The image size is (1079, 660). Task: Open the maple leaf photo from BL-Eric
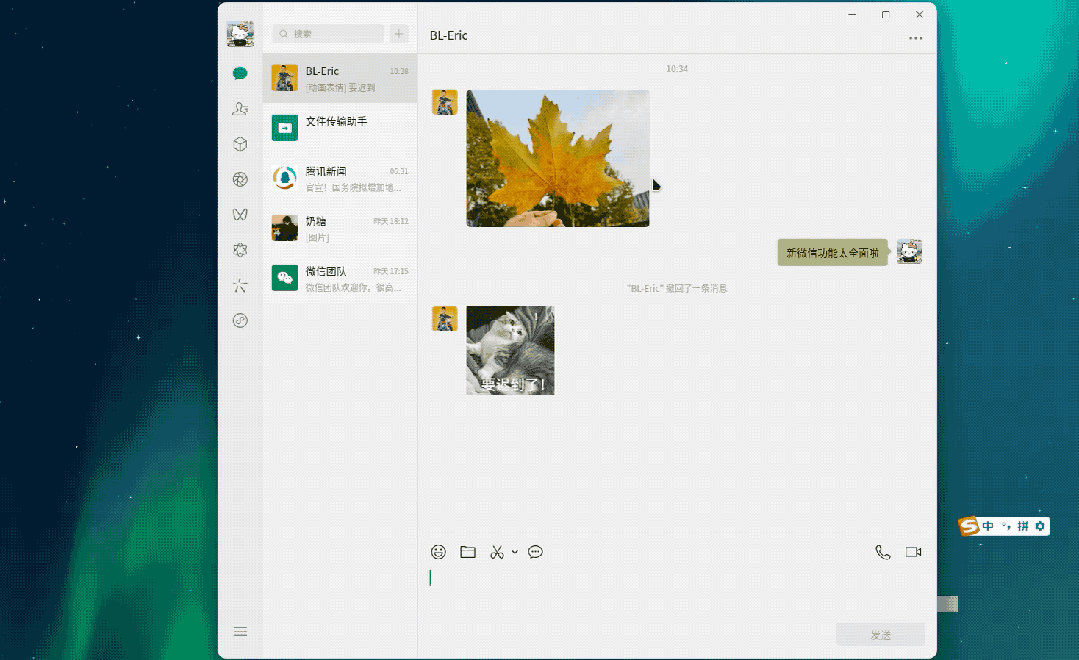coord(558,157)
